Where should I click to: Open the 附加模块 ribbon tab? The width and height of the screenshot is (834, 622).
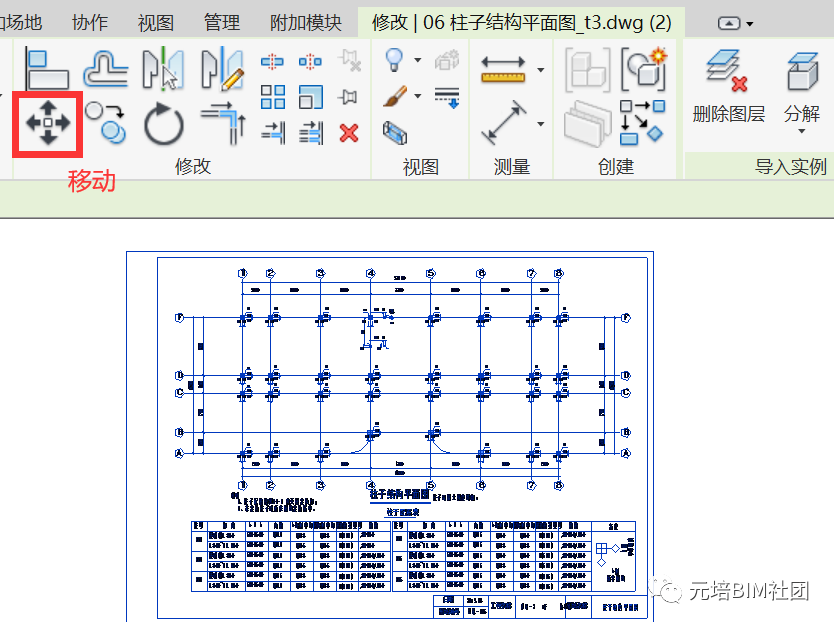point(306,22)
